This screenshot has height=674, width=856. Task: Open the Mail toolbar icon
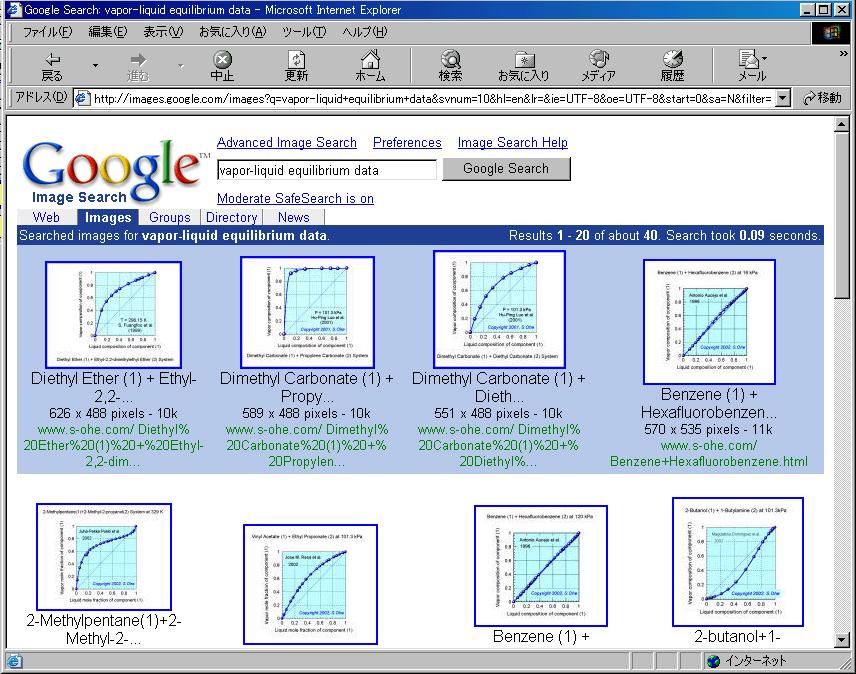point(750,61)
